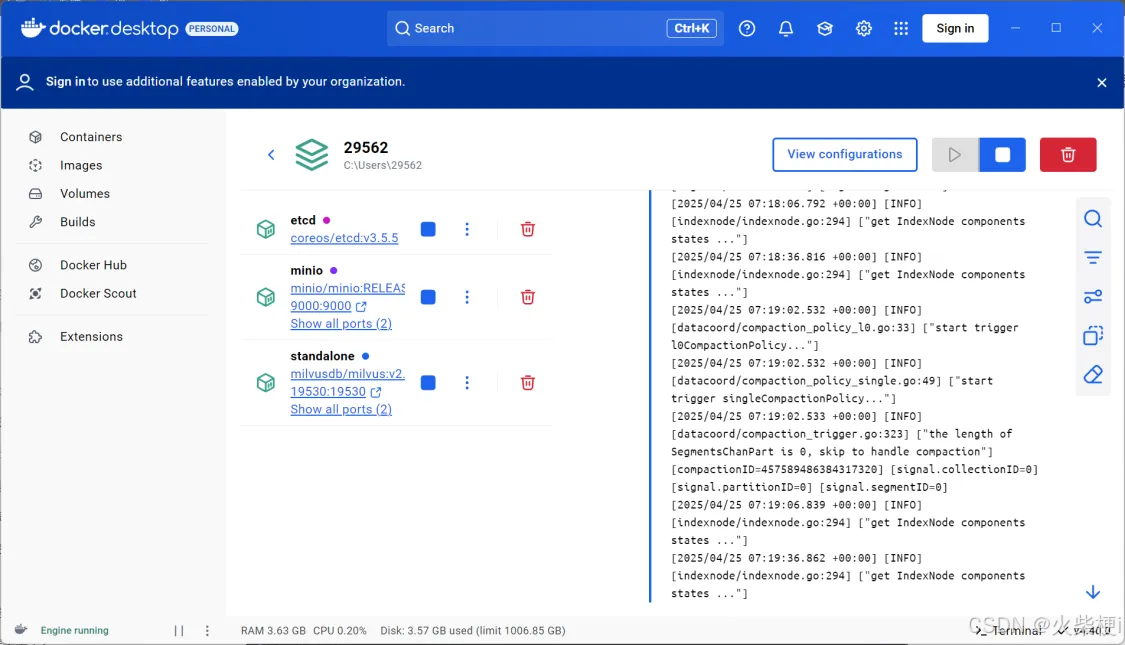Open the minio port 9000:9000 link
Screen dimensions: 1125x645
321,306
